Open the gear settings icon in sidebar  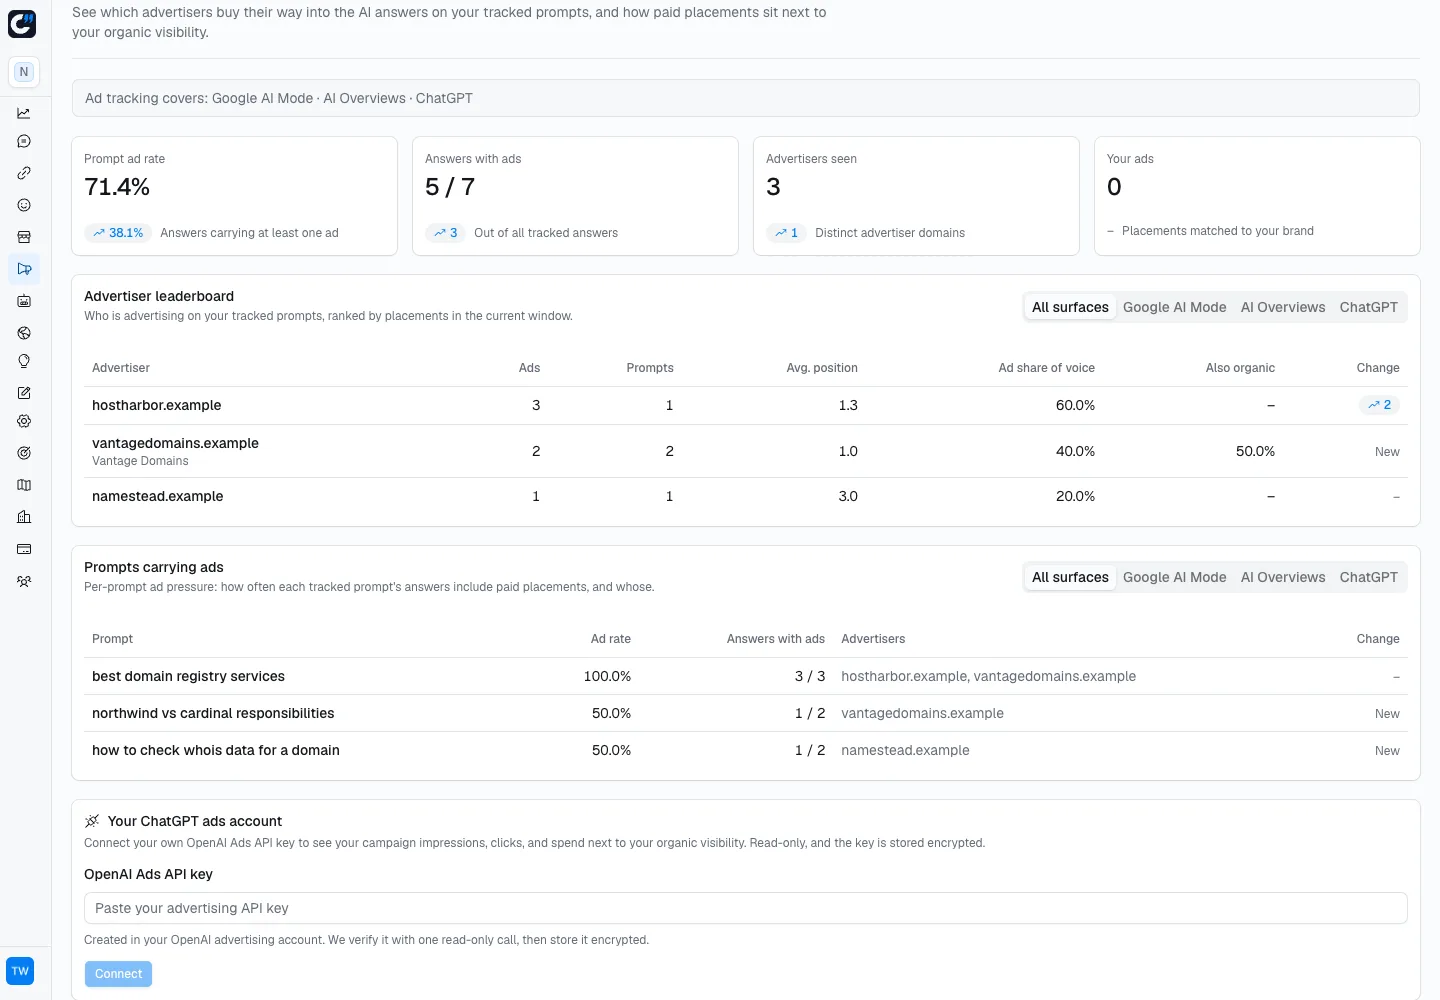24,421
